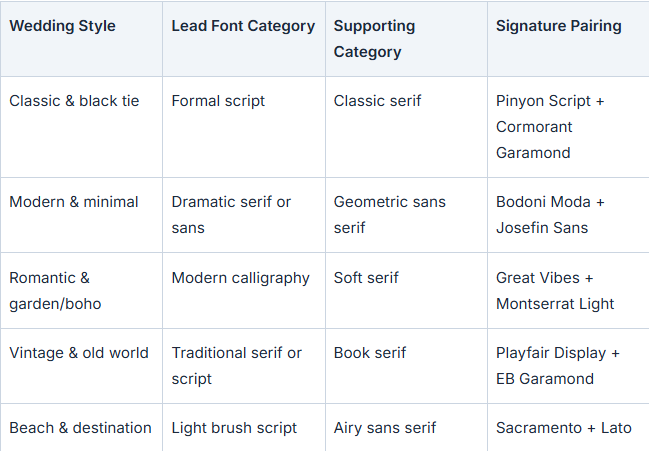Click the Sacramento + Lato cell
Screen dimensions: 649x451
[568, 427]
